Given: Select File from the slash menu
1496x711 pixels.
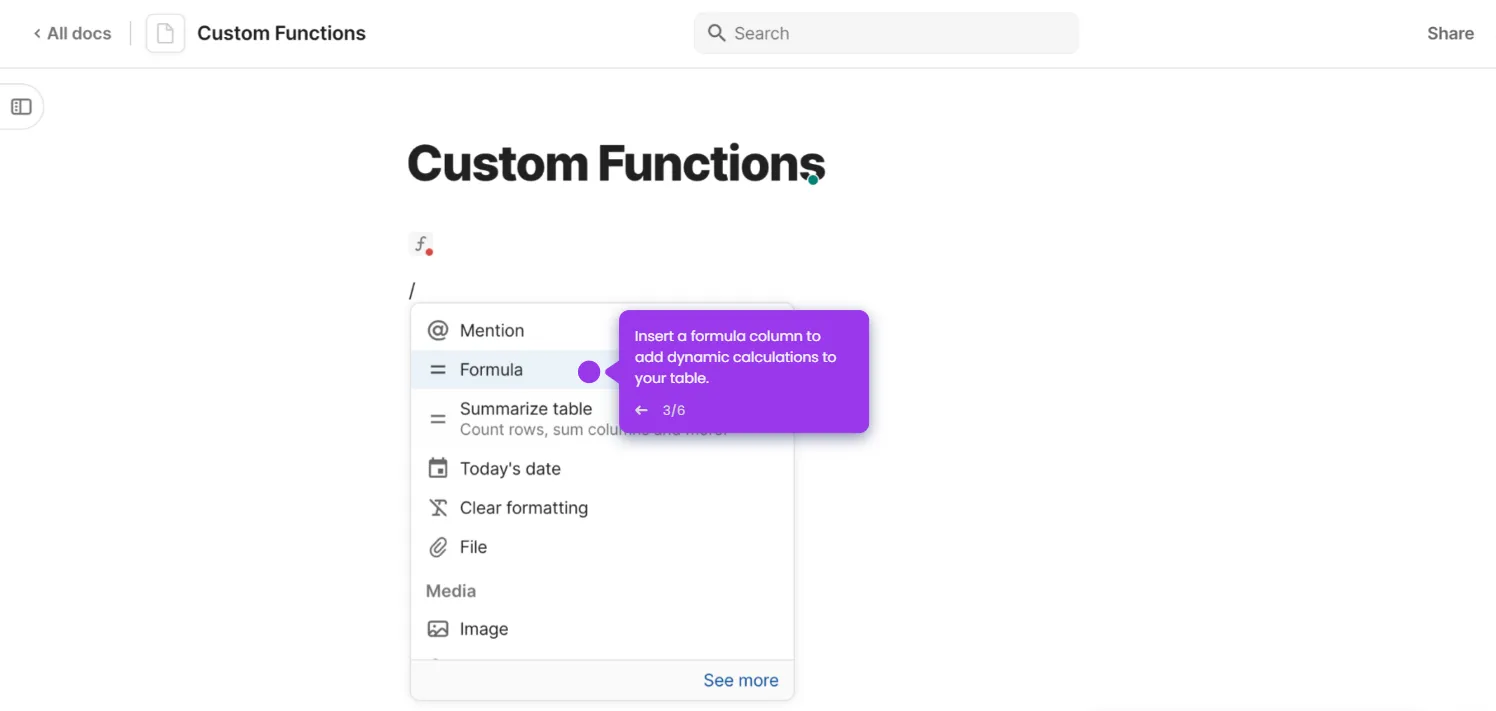Looking at the screenshot, I should (x=602, y=547).
